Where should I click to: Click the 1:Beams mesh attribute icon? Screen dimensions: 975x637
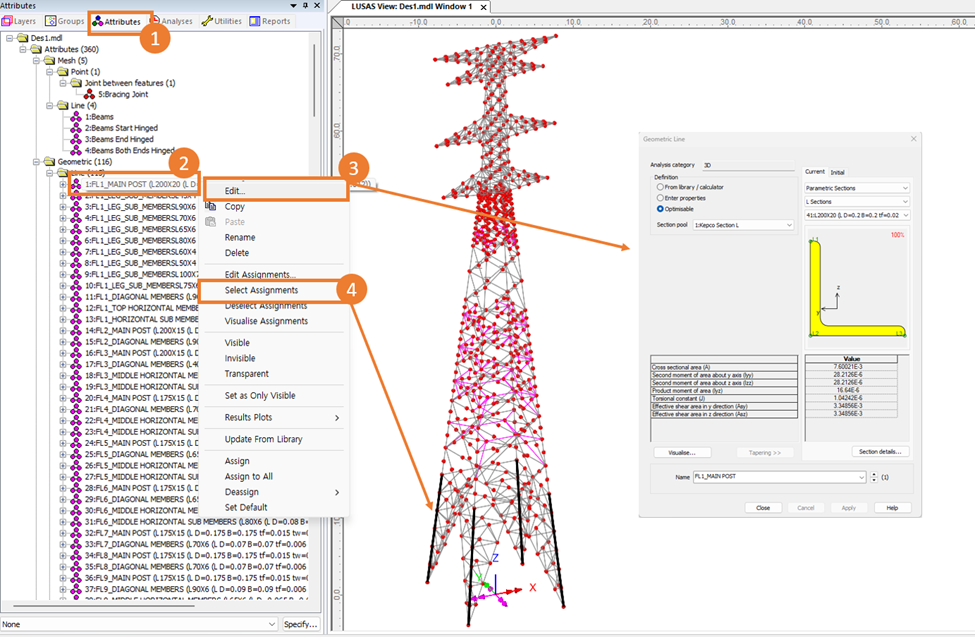point(75,116)
